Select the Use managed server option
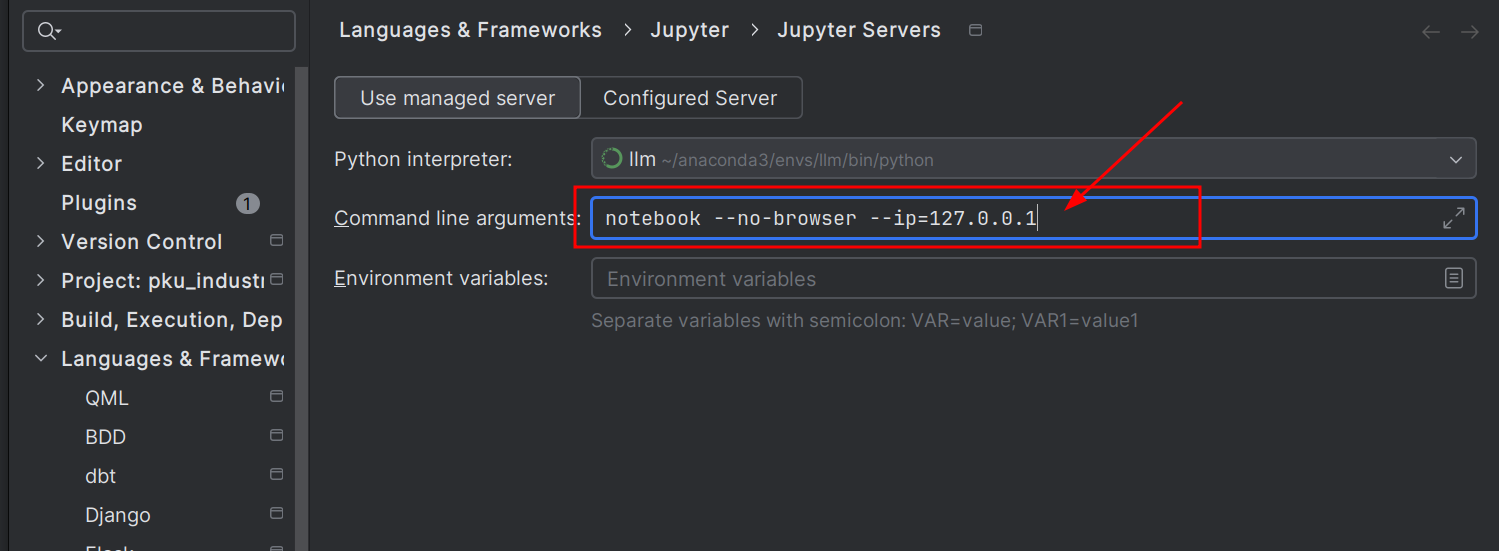Viewport: 1499px width, 551px height. pyautogui.click(x=457, y=98)
